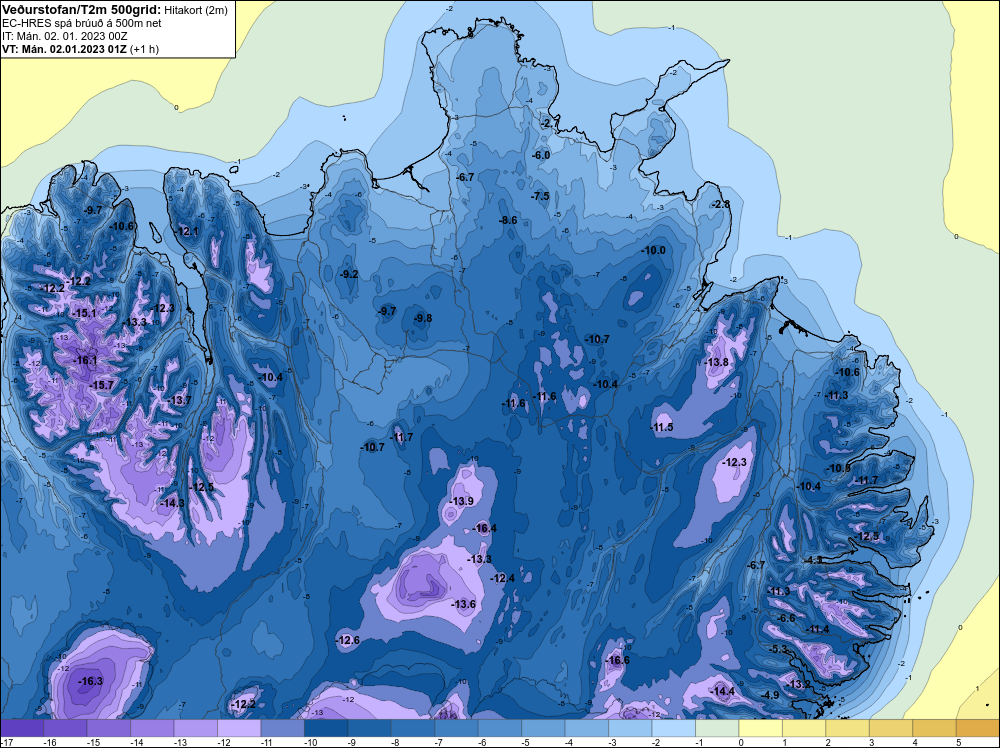
Task: Click the '(+1 h)' forecast offset text
Action: (144, 49)
